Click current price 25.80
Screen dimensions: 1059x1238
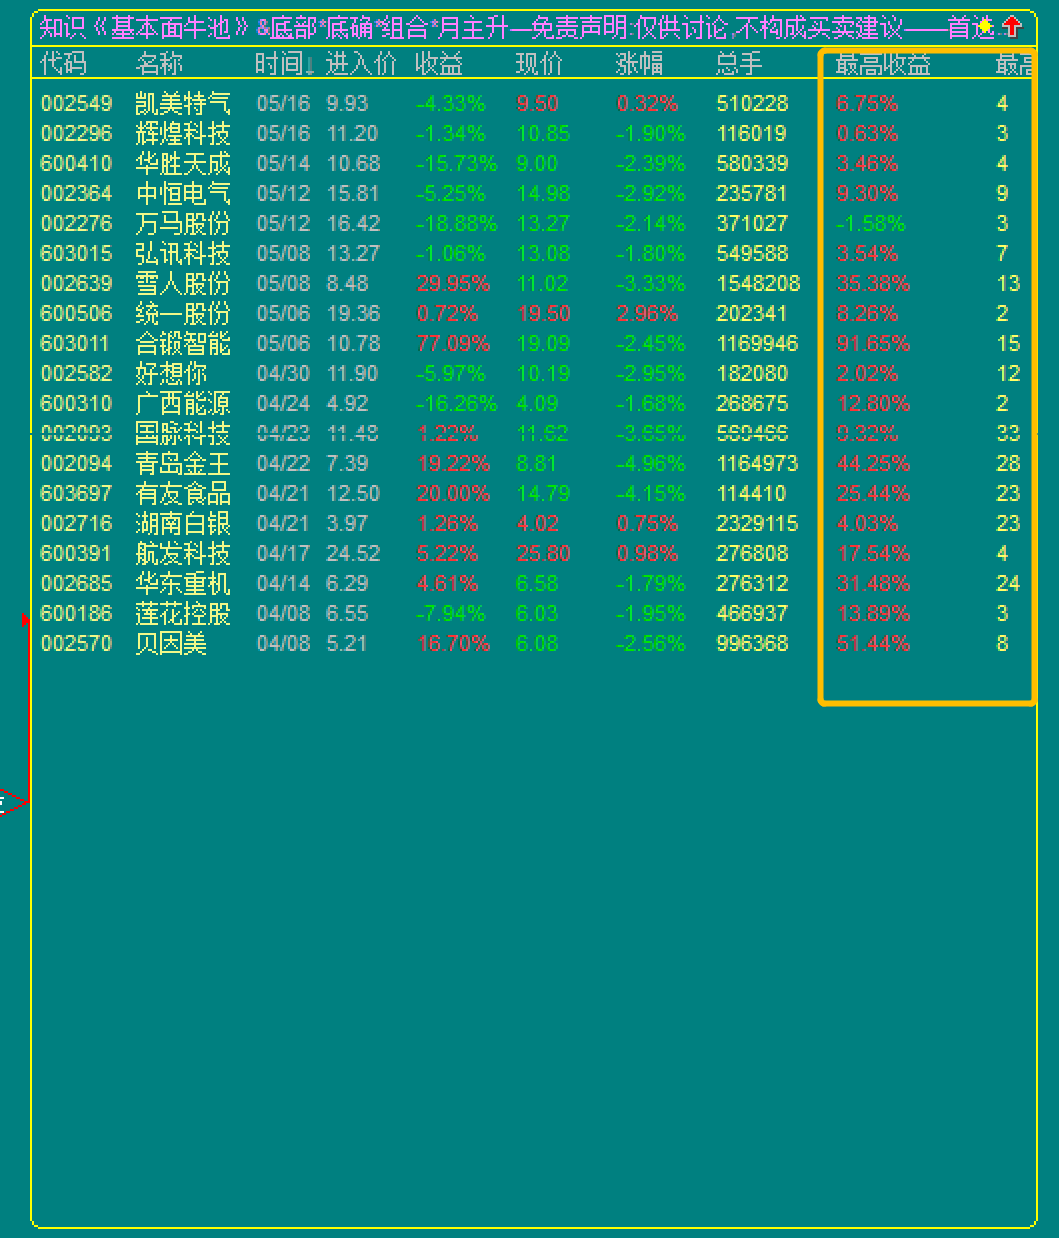543,553
